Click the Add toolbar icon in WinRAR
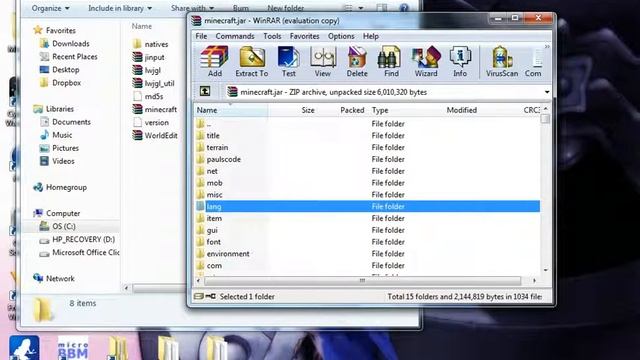 (214, 61)
